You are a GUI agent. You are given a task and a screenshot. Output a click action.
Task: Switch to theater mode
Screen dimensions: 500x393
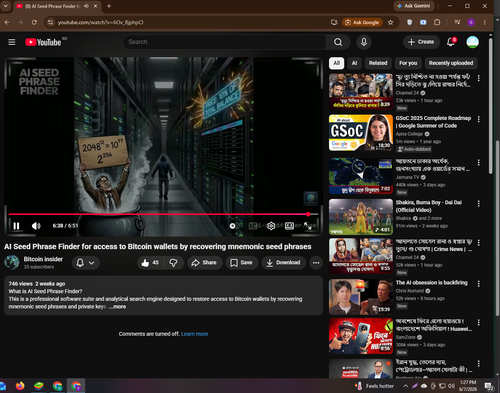(289, 226)
